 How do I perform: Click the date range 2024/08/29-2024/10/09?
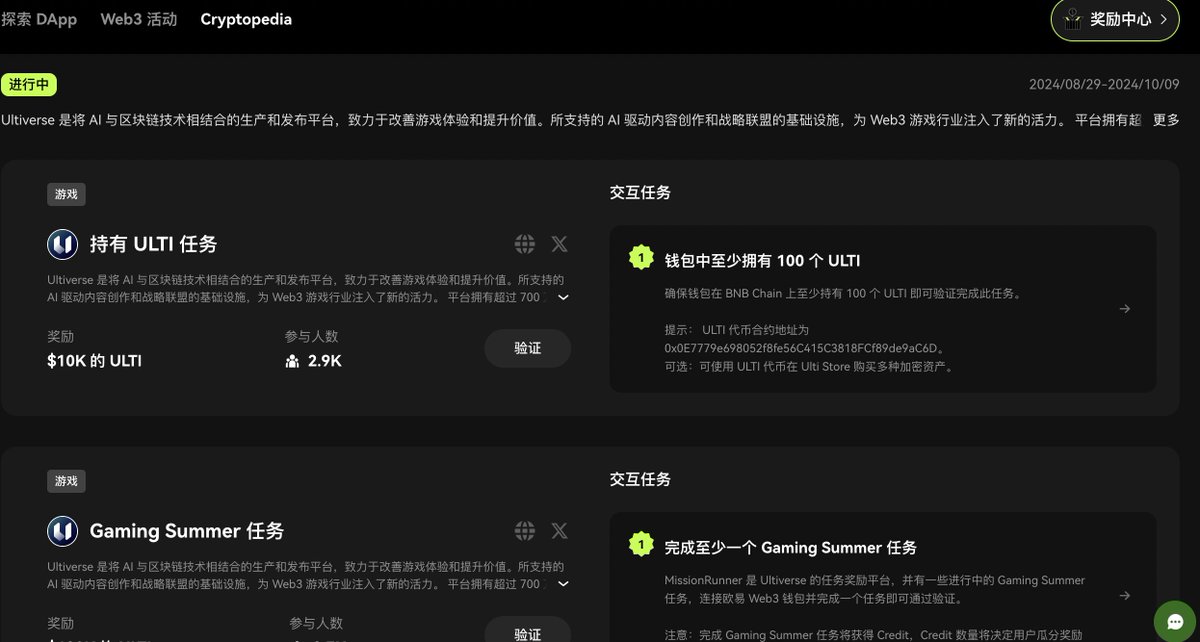tap(1104, 85)
